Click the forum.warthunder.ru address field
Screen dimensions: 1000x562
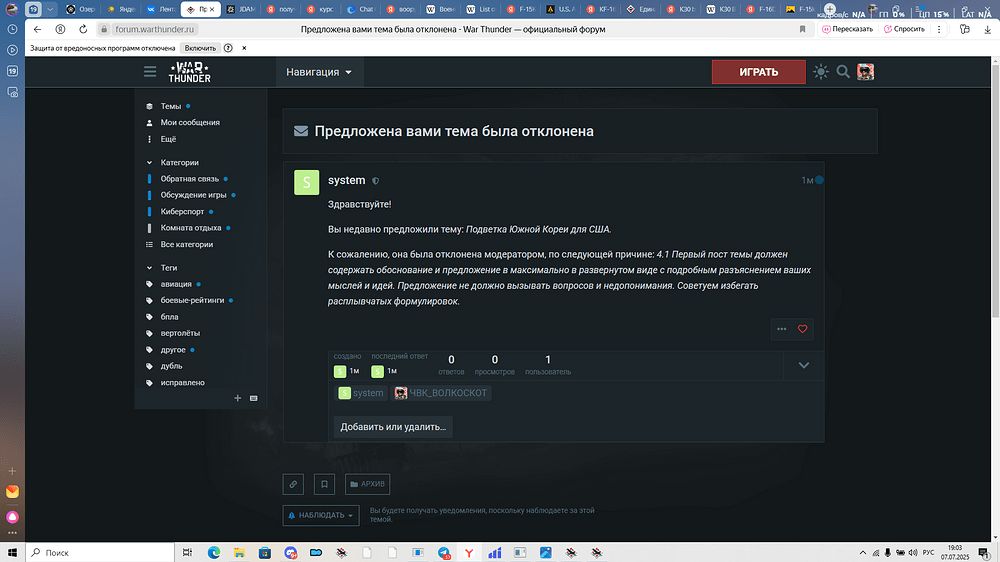155,29
